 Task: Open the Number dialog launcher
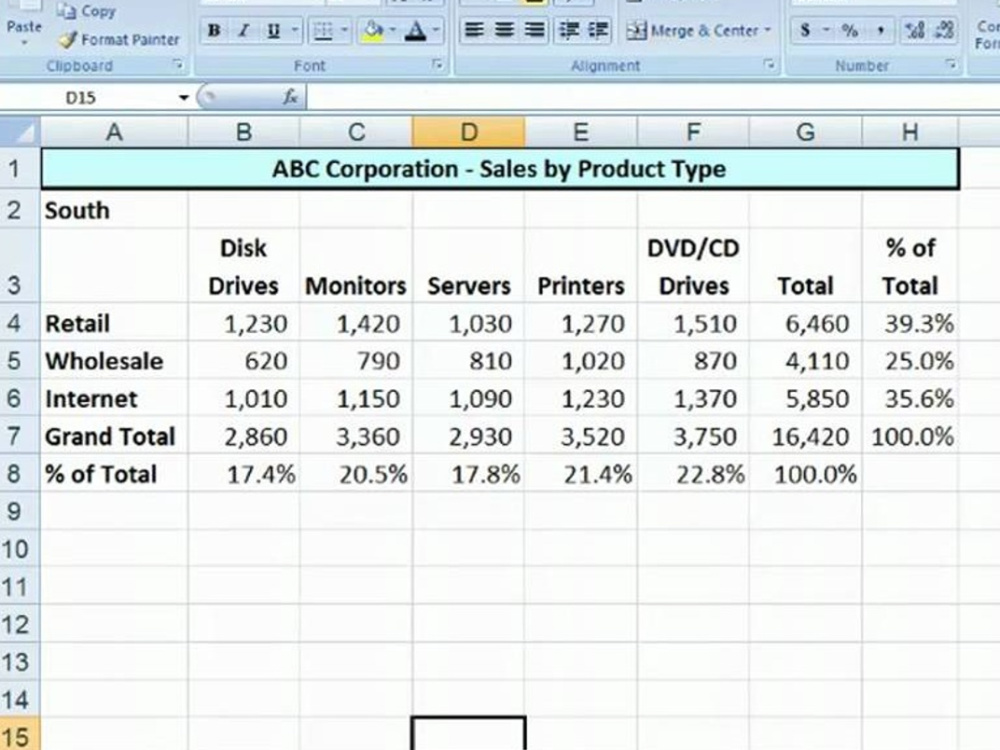click(951, 65)
